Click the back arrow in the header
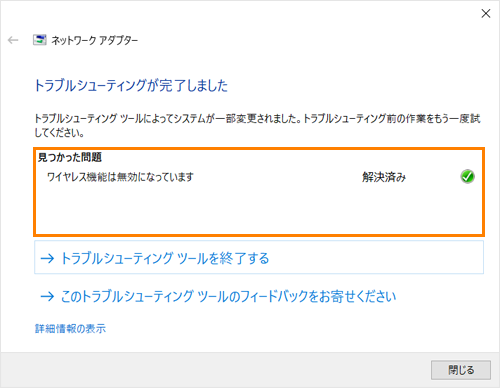 (13, 40)
